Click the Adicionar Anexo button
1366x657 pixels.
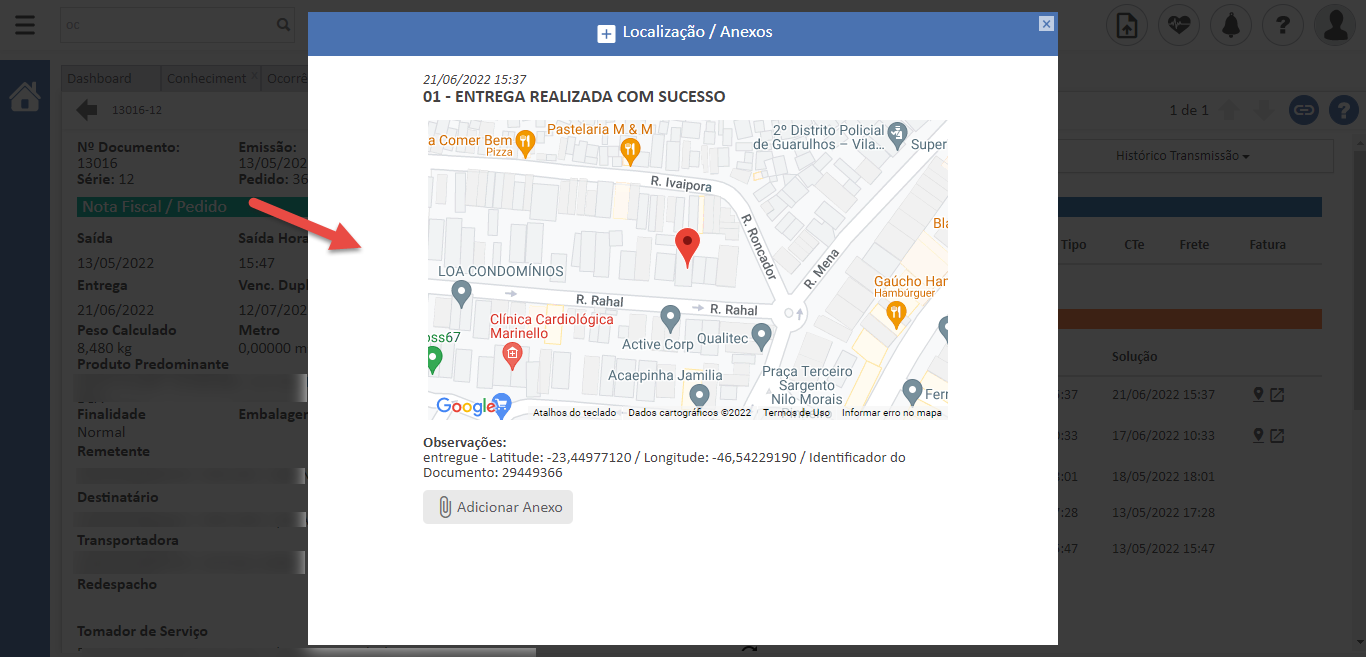[498, 507]
